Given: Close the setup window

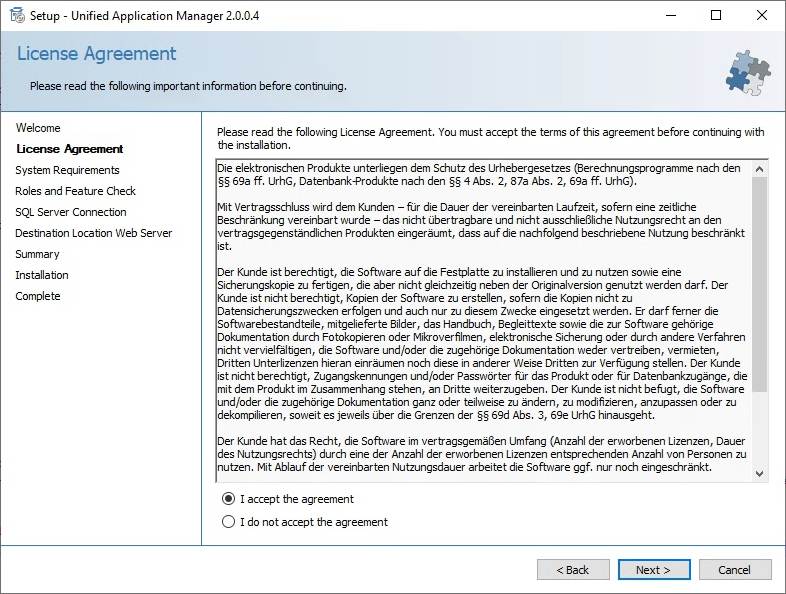Looking at the screenshot, I should (761, 16).
